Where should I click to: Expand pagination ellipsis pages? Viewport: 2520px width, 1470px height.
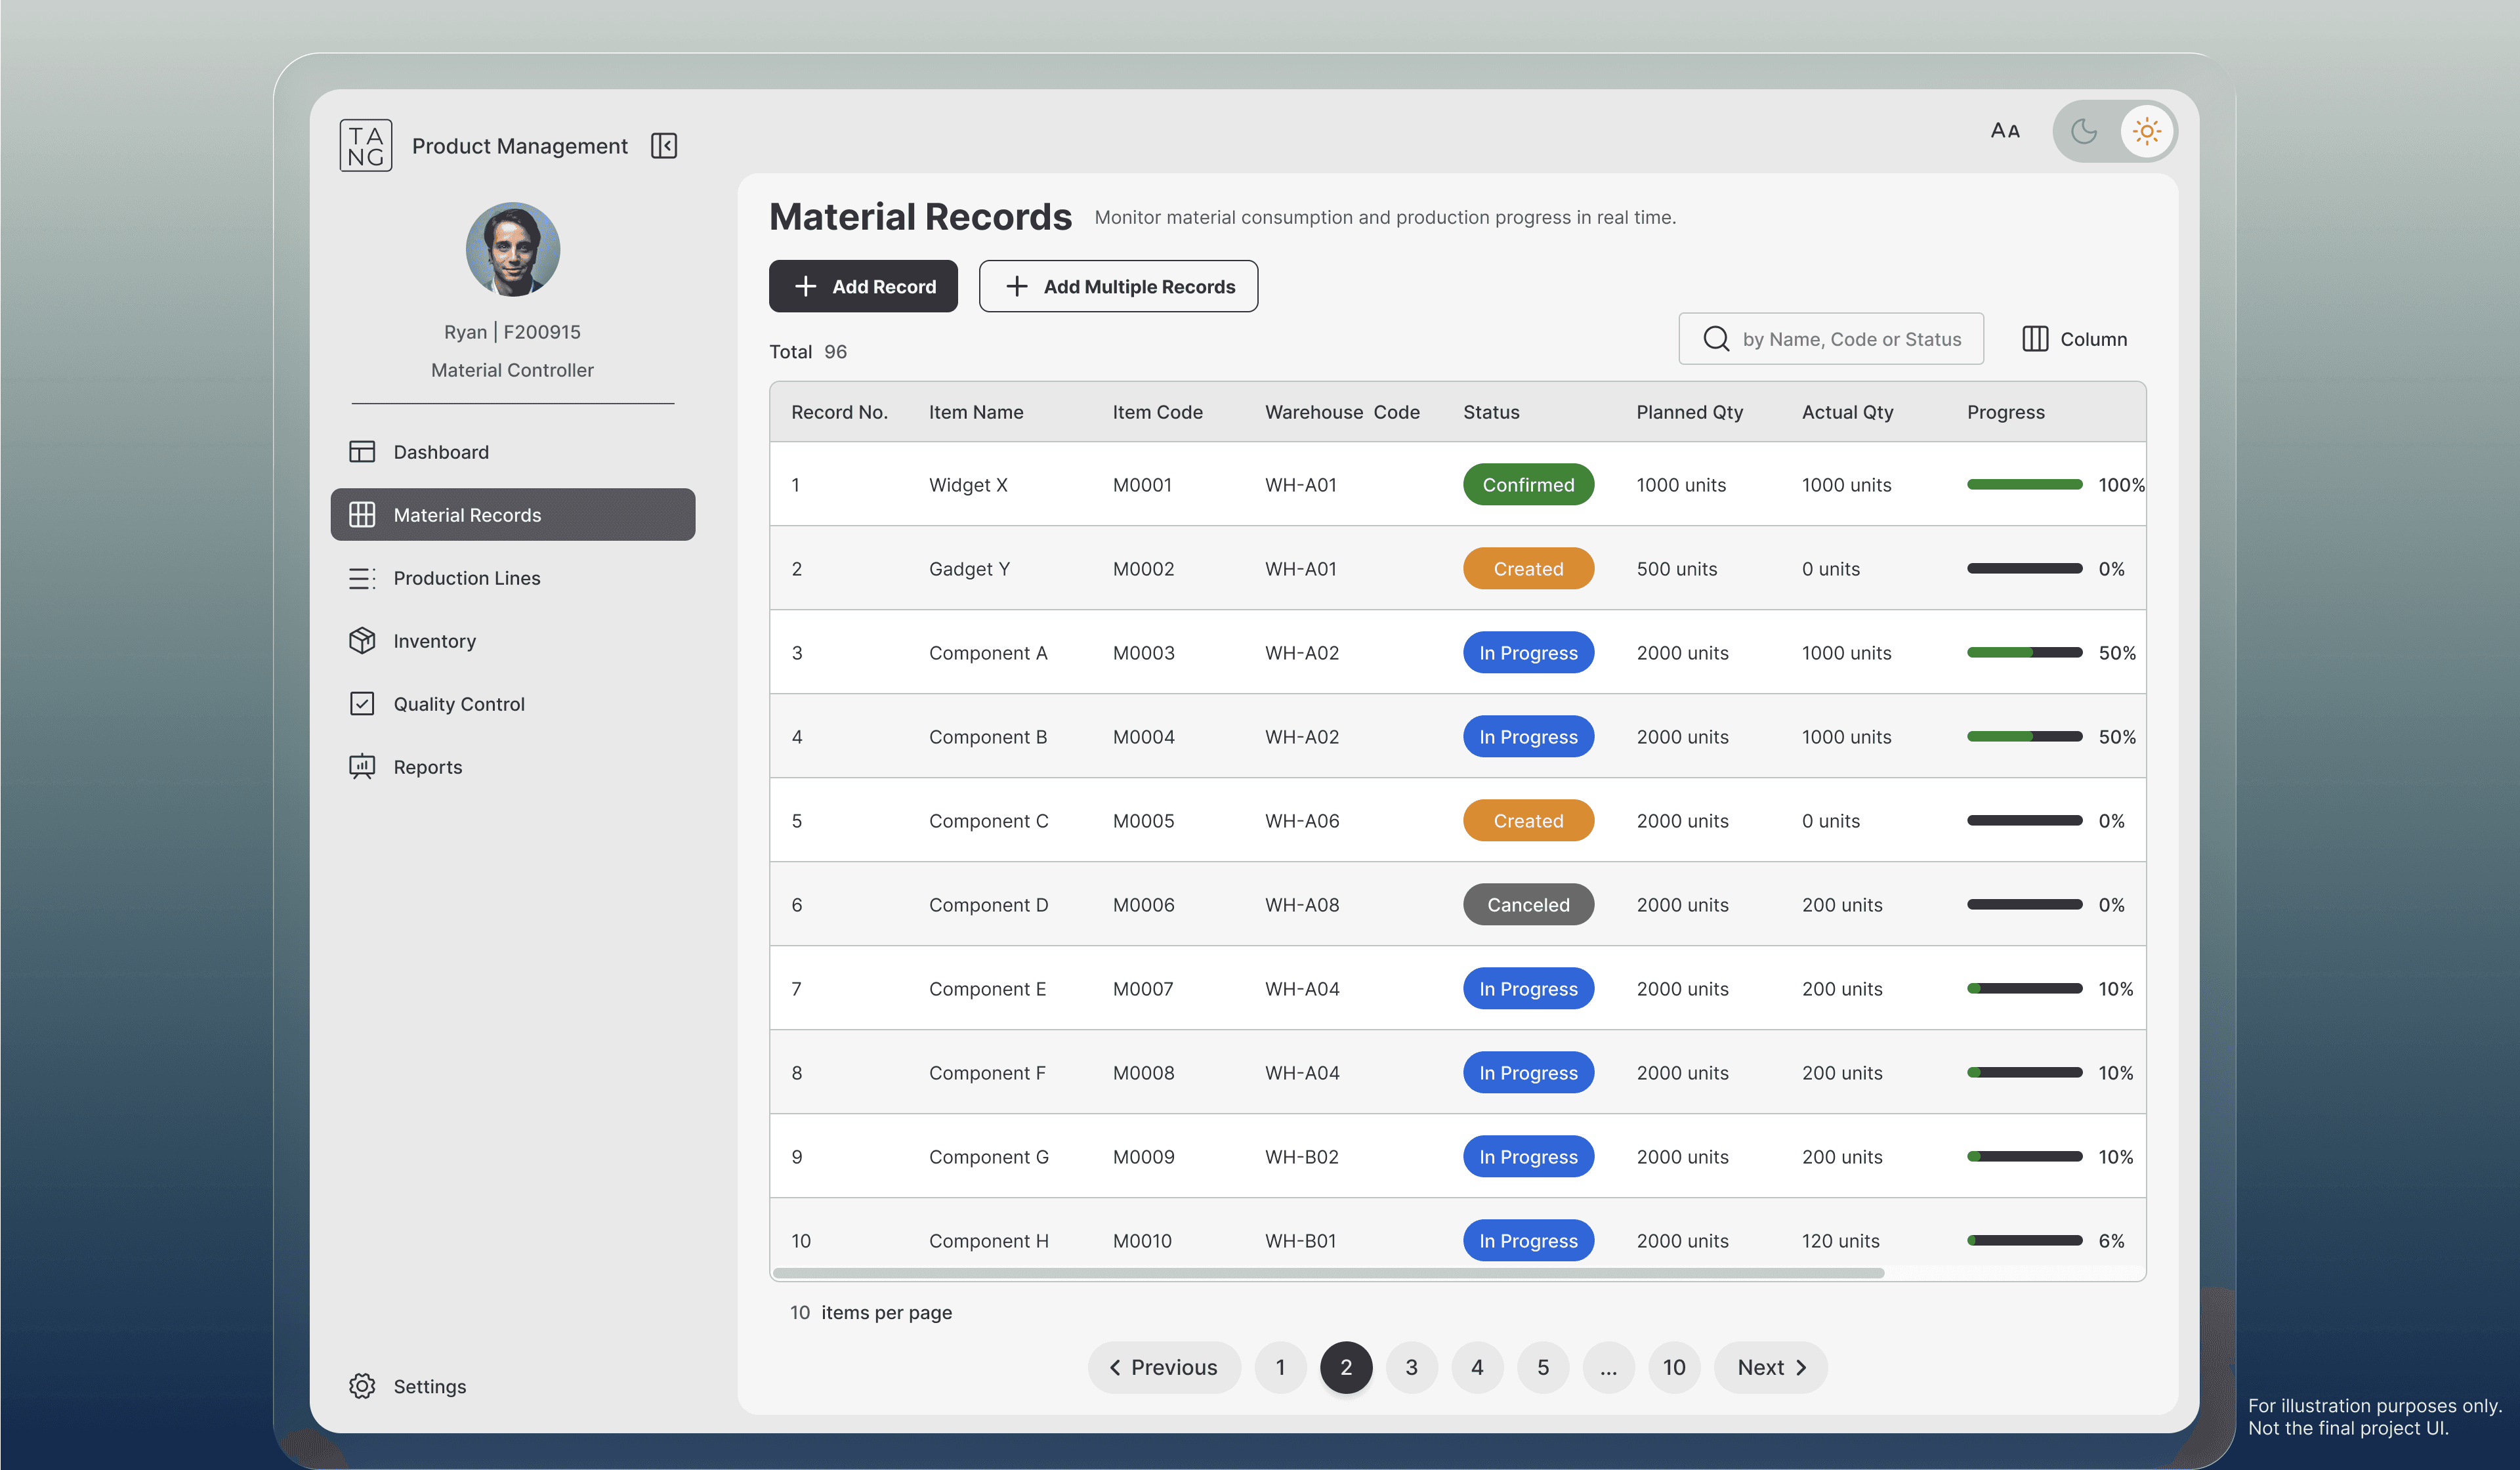tap(1608, 1368)
